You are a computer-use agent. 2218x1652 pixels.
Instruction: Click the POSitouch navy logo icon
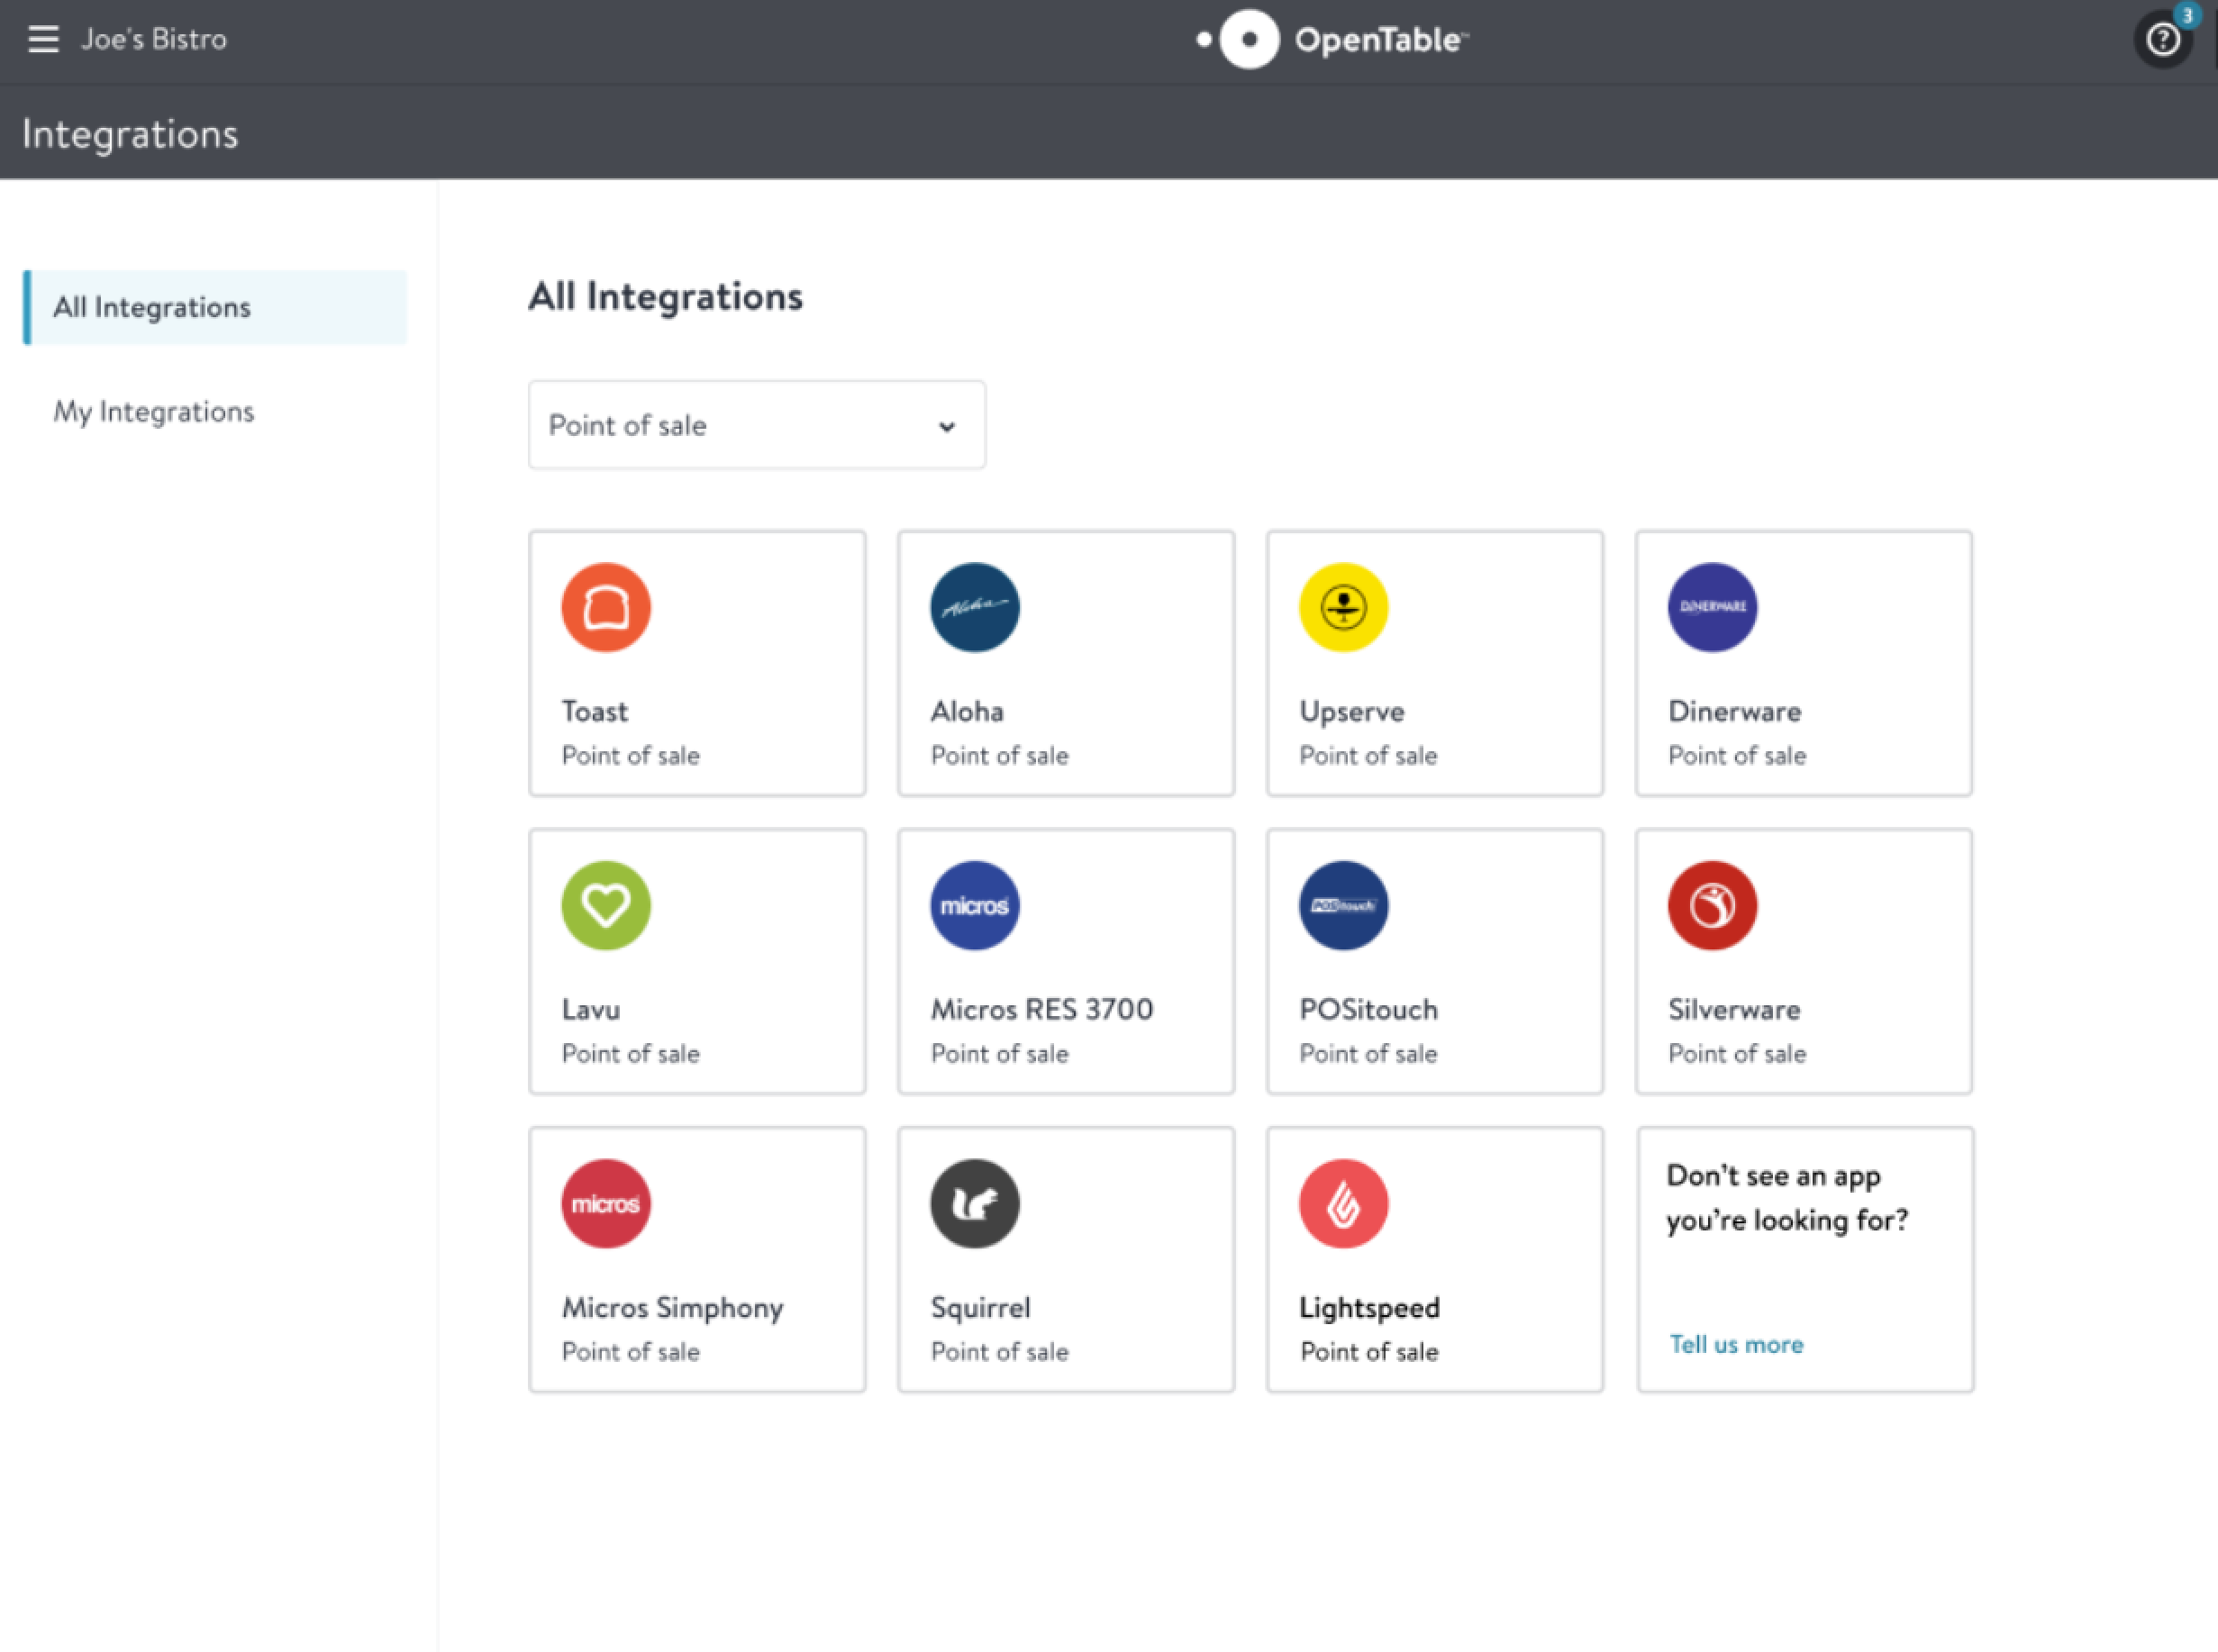click(x=1344, y=905)
